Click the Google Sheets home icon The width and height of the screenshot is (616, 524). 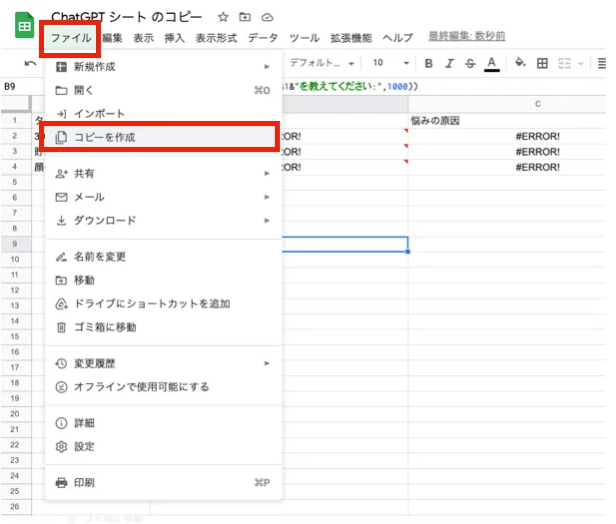24,26
